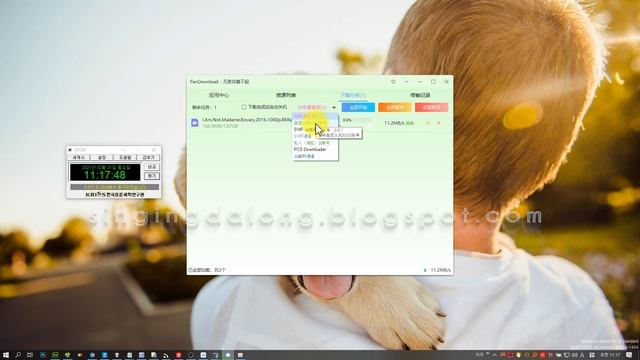Click the UTCk clock time display
Screen dimensions: 640x360
[105, 173]
